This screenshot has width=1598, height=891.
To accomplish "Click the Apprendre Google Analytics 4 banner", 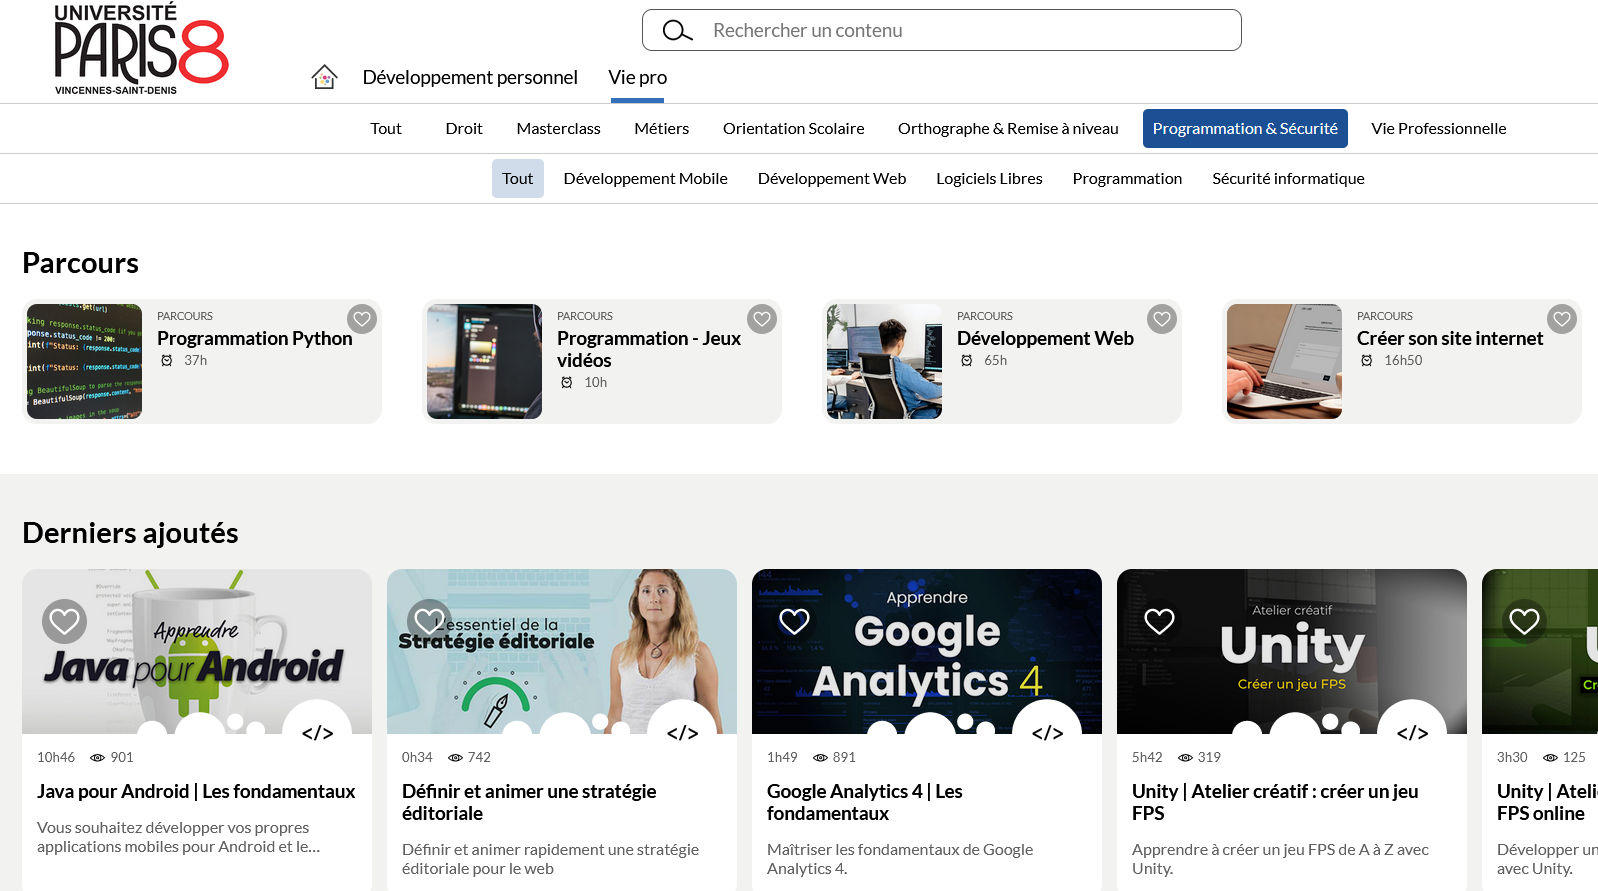I will tap(927, 651).
